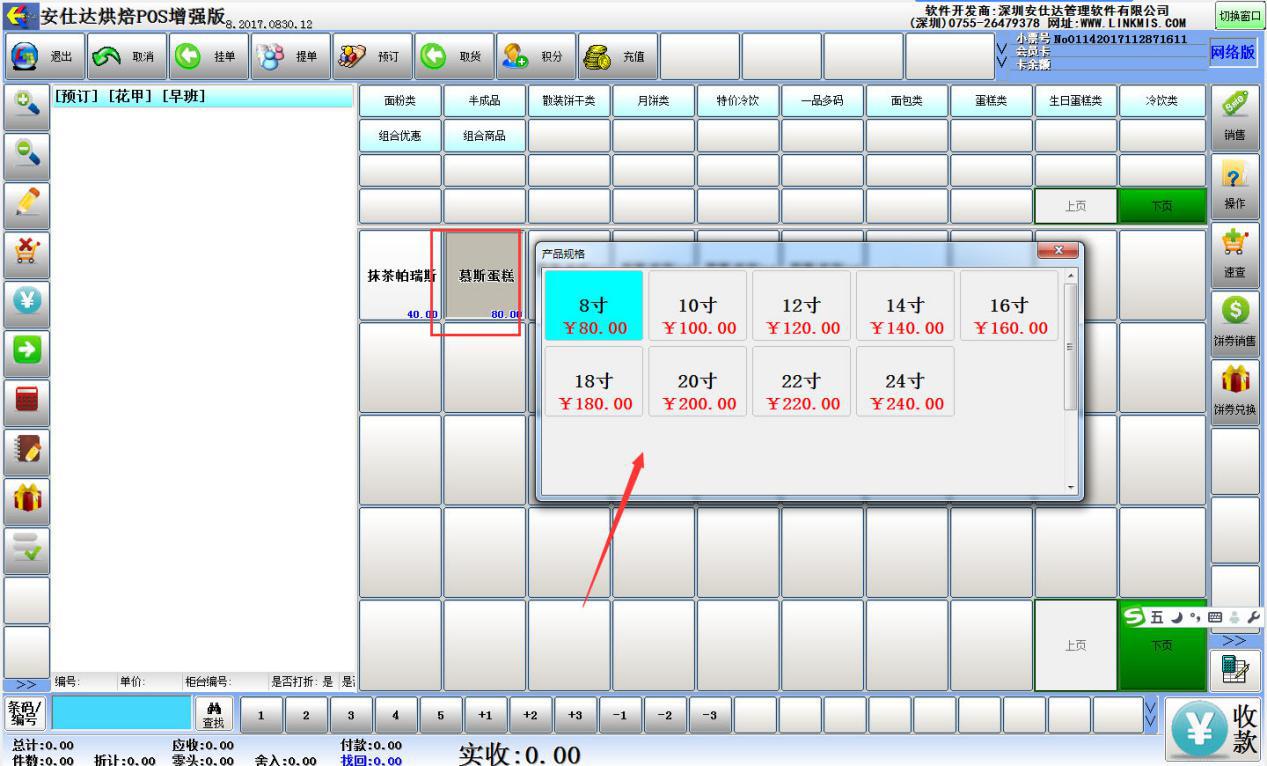Open 充值 recharge with coins icon

pos(617,56)
